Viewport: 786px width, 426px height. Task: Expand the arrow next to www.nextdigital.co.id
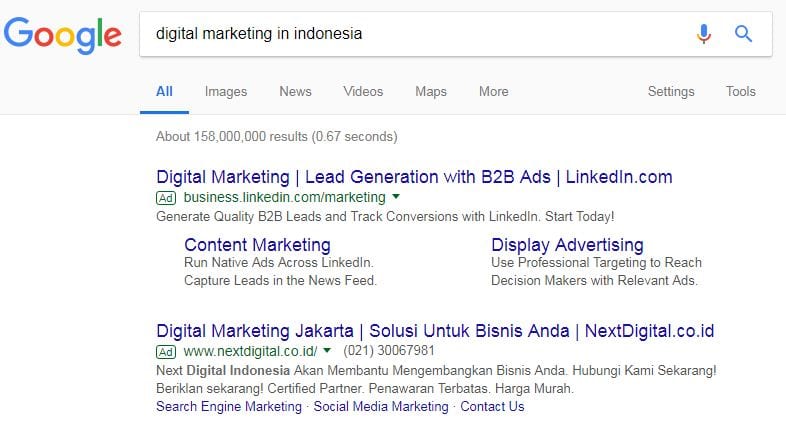click(327, 350)
